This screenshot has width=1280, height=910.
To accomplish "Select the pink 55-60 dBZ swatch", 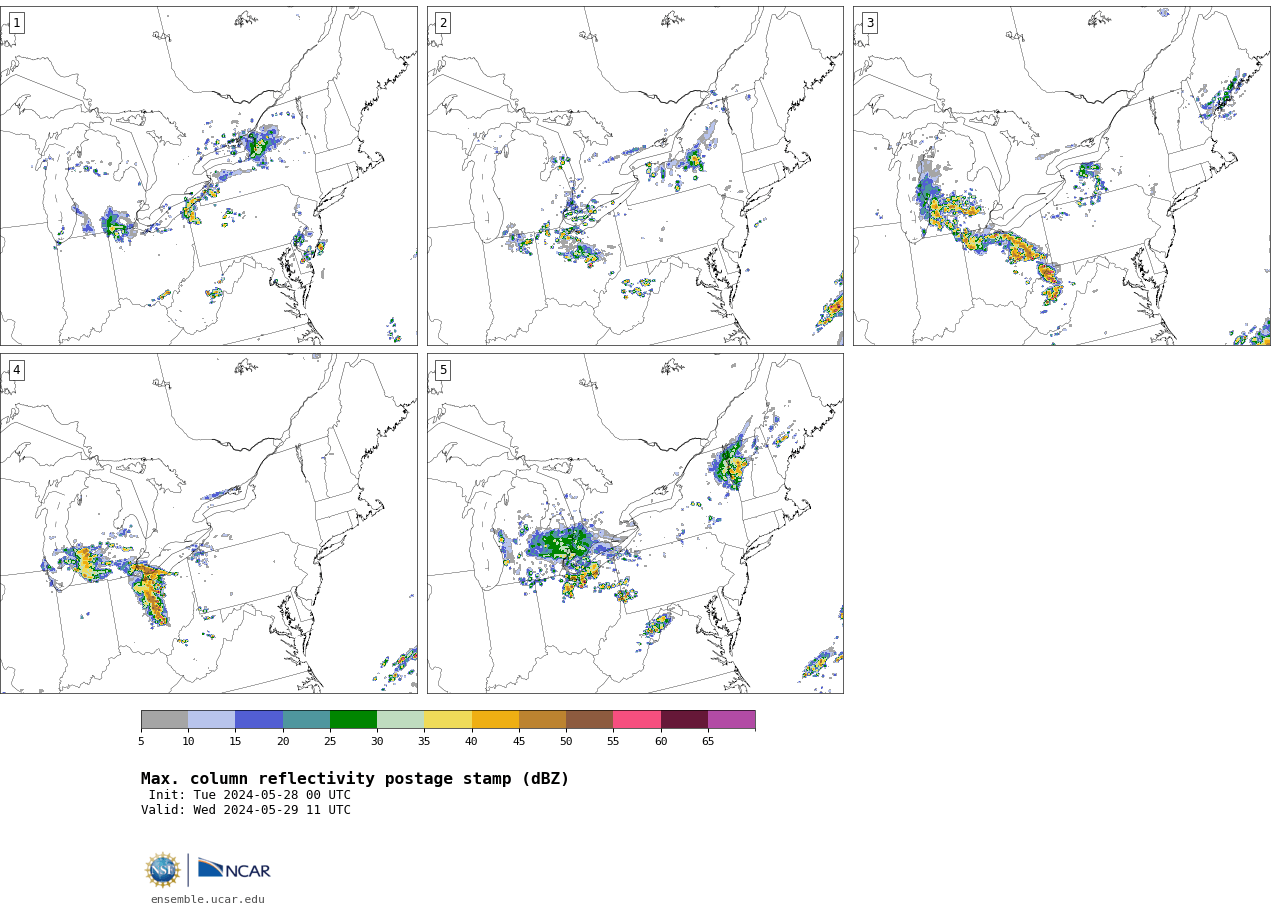I will pos(637,720).
